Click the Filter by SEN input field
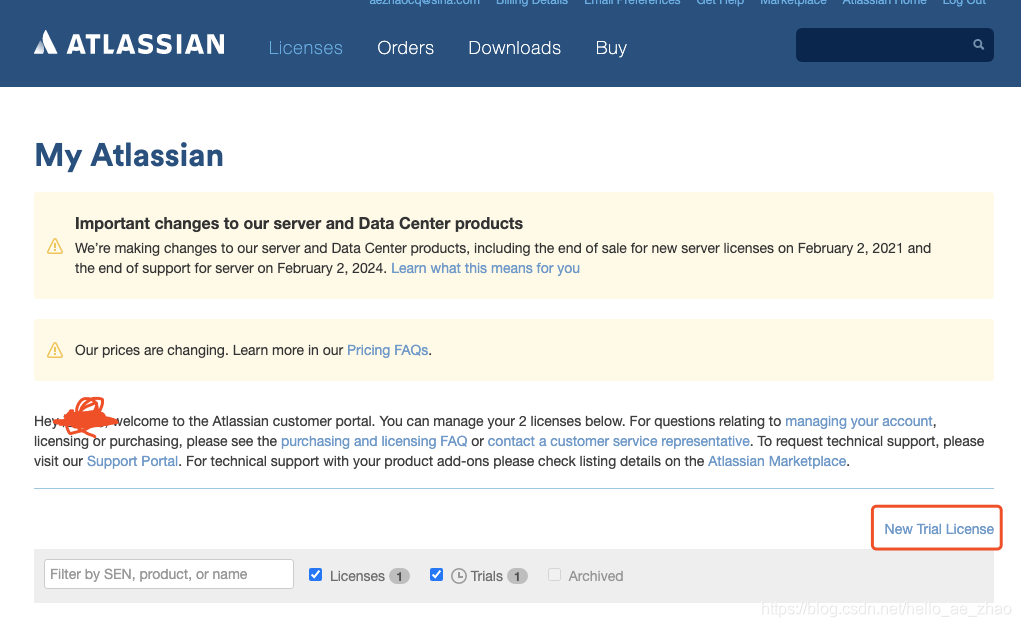This screenshot has height=627, width=1021. [169, 574]
